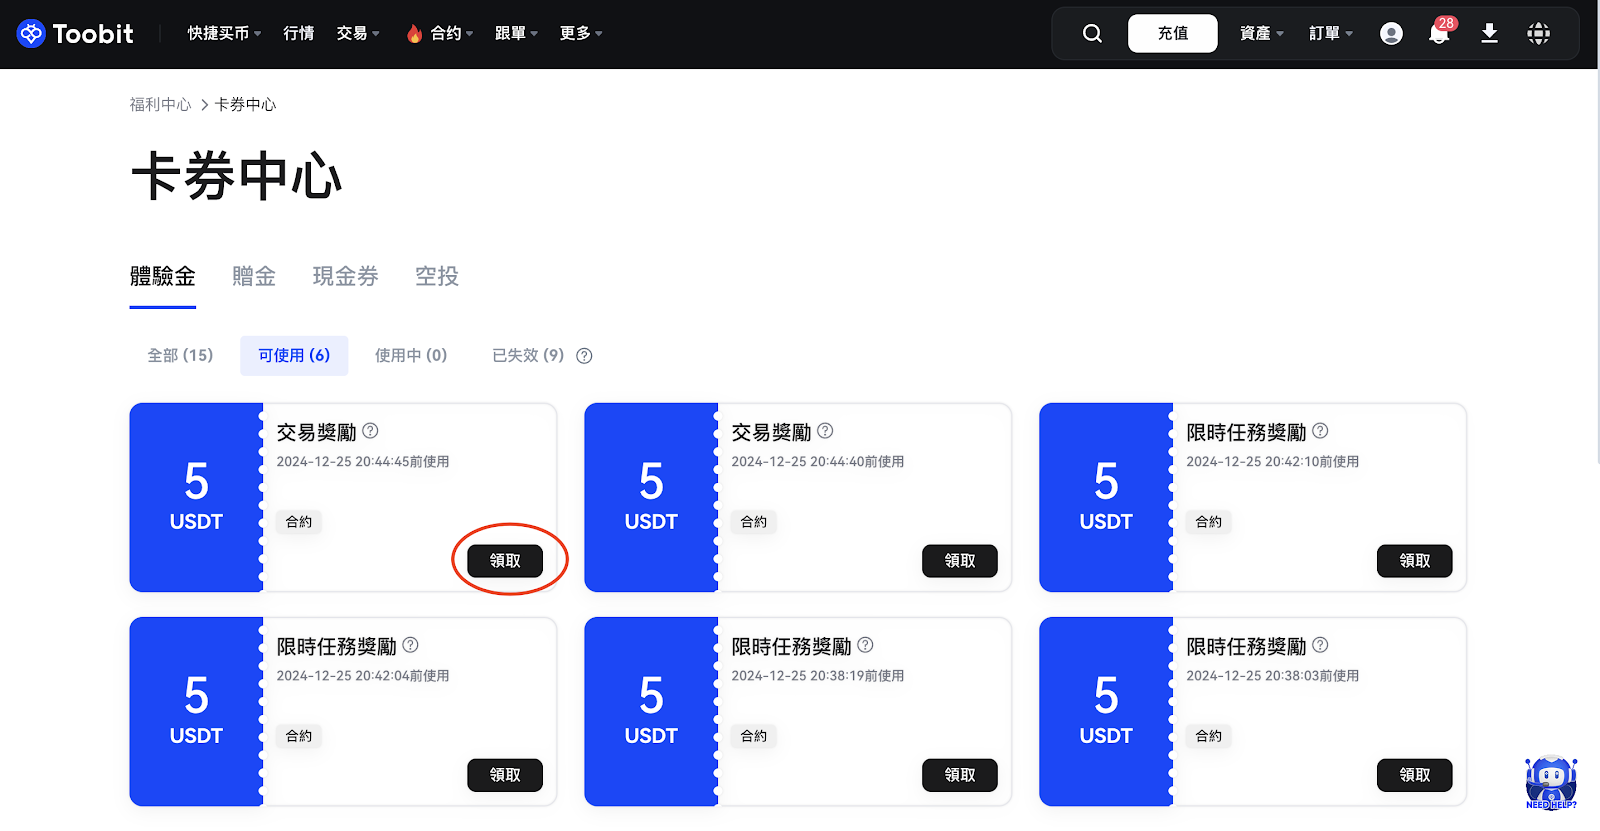Image resolution: width=1600 pixels, height=831 pixels.
Task: Click the 卡券中心 page heading
Action: [237, 177]
